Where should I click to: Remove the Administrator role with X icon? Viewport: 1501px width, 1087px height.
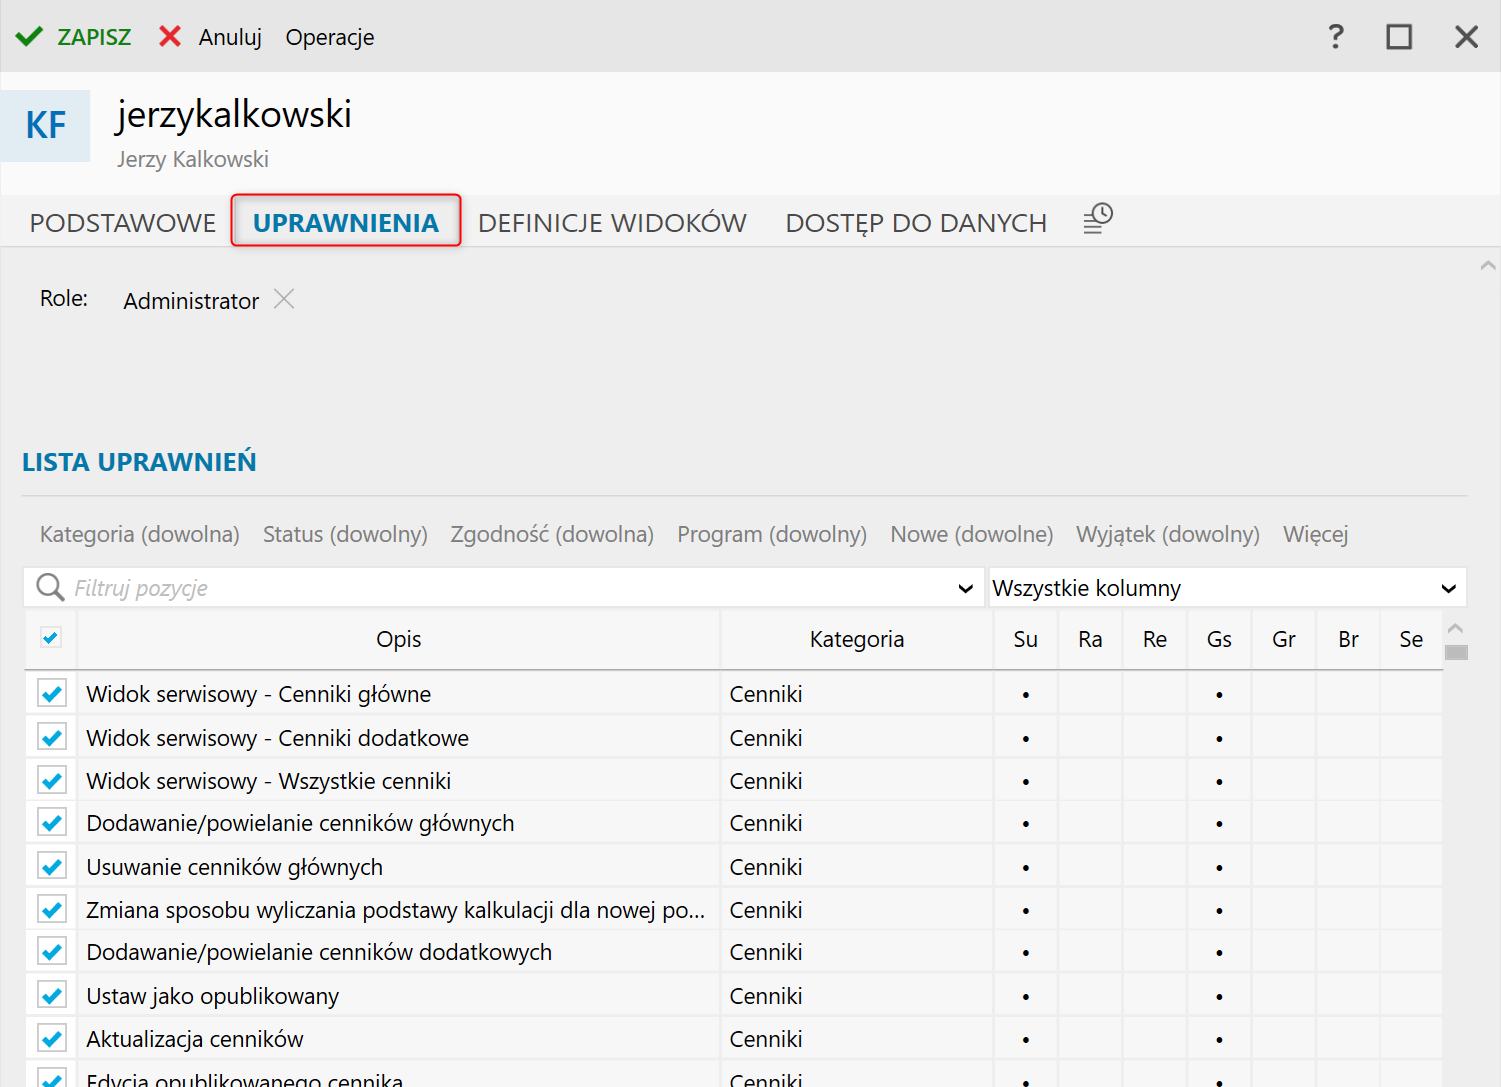click(284, 299)
